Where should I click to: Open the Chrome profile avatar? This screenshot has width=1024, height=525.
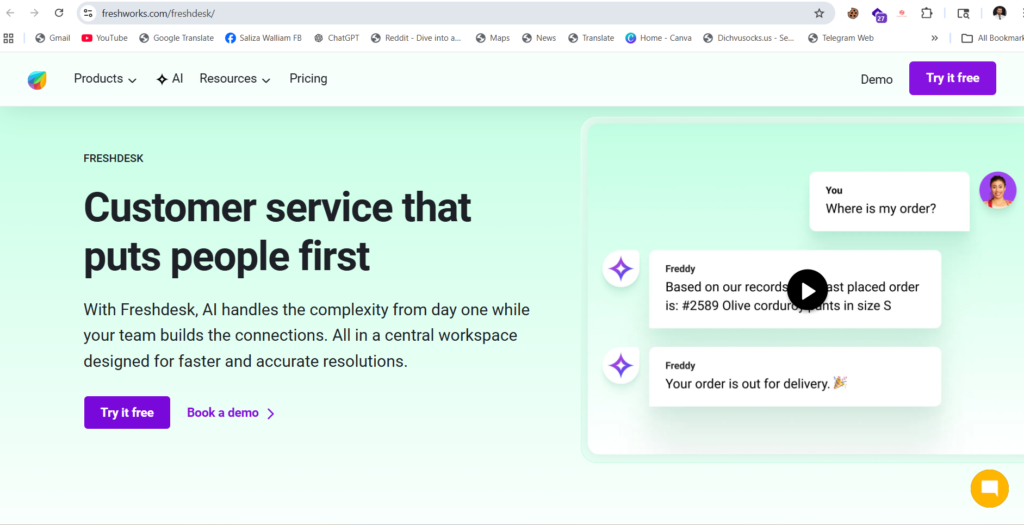click(999, 13)
